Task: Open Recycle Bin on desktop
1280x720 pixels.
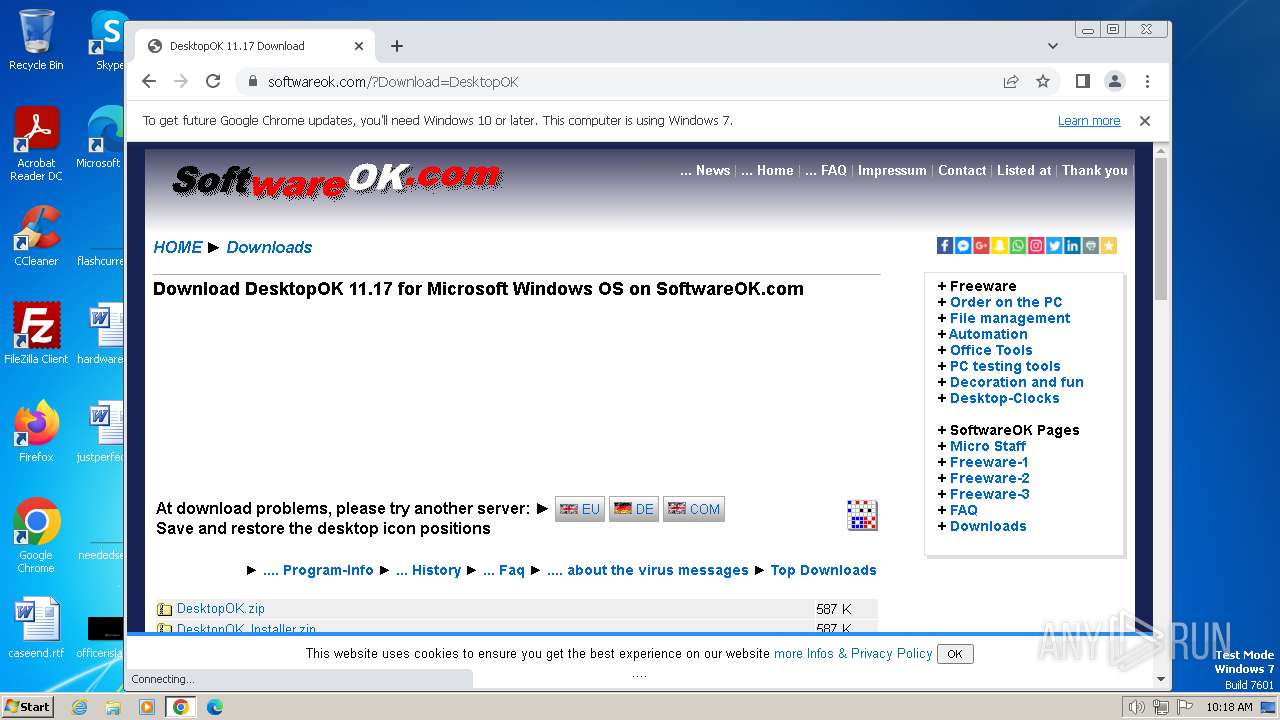Action: (x=36, y=40)
